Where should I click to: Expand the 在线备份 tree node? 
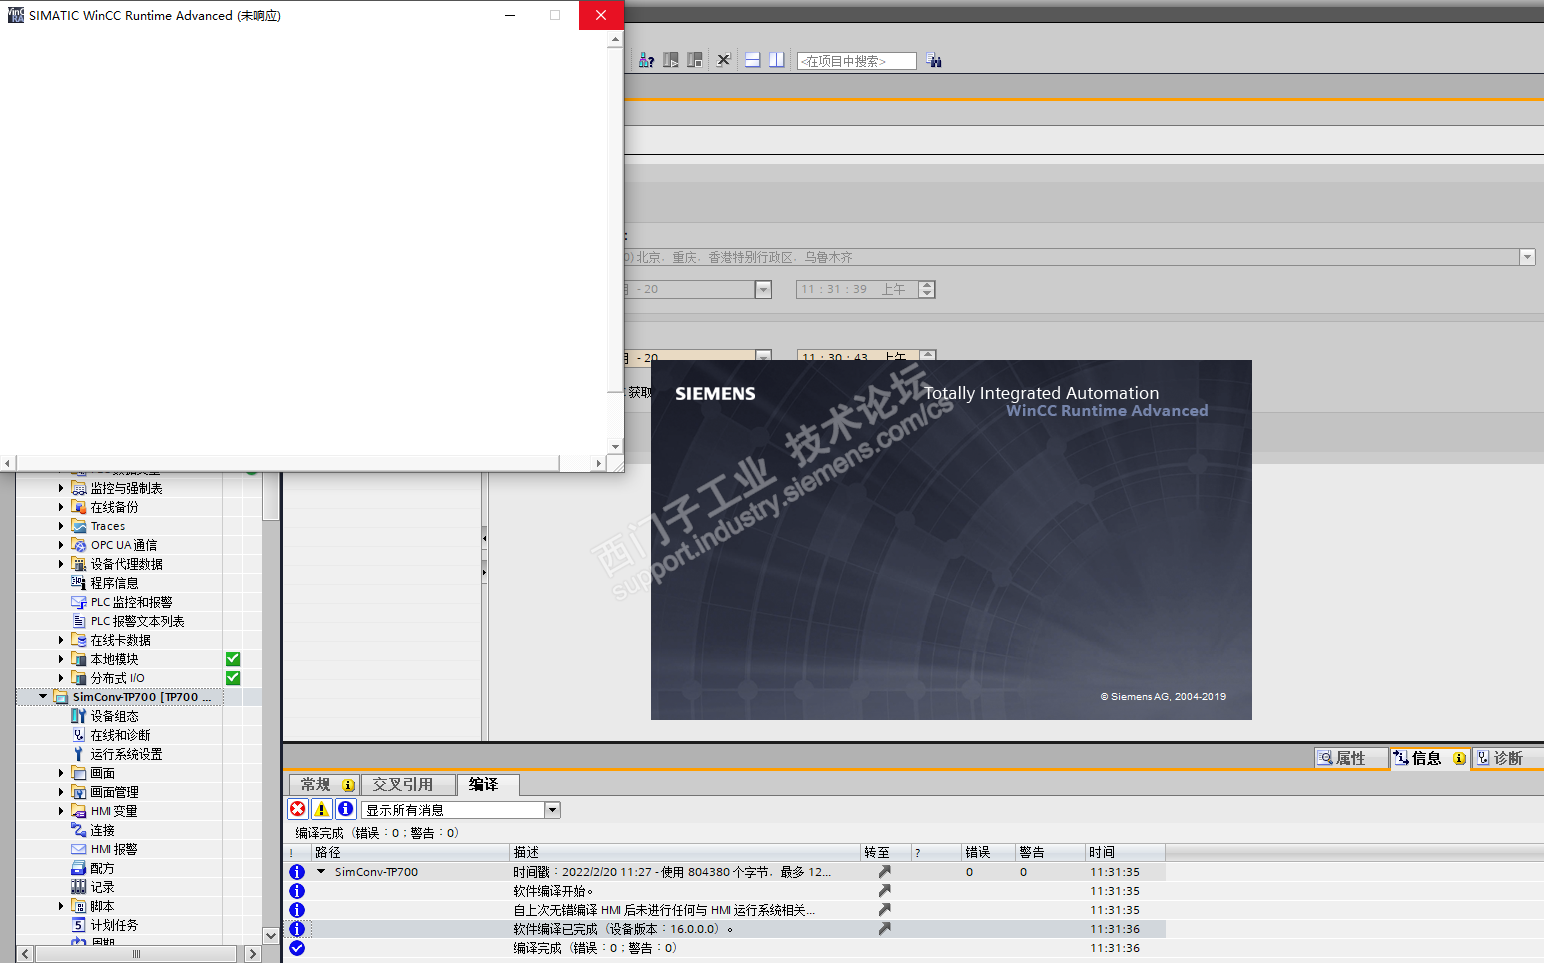pos(61,507)
